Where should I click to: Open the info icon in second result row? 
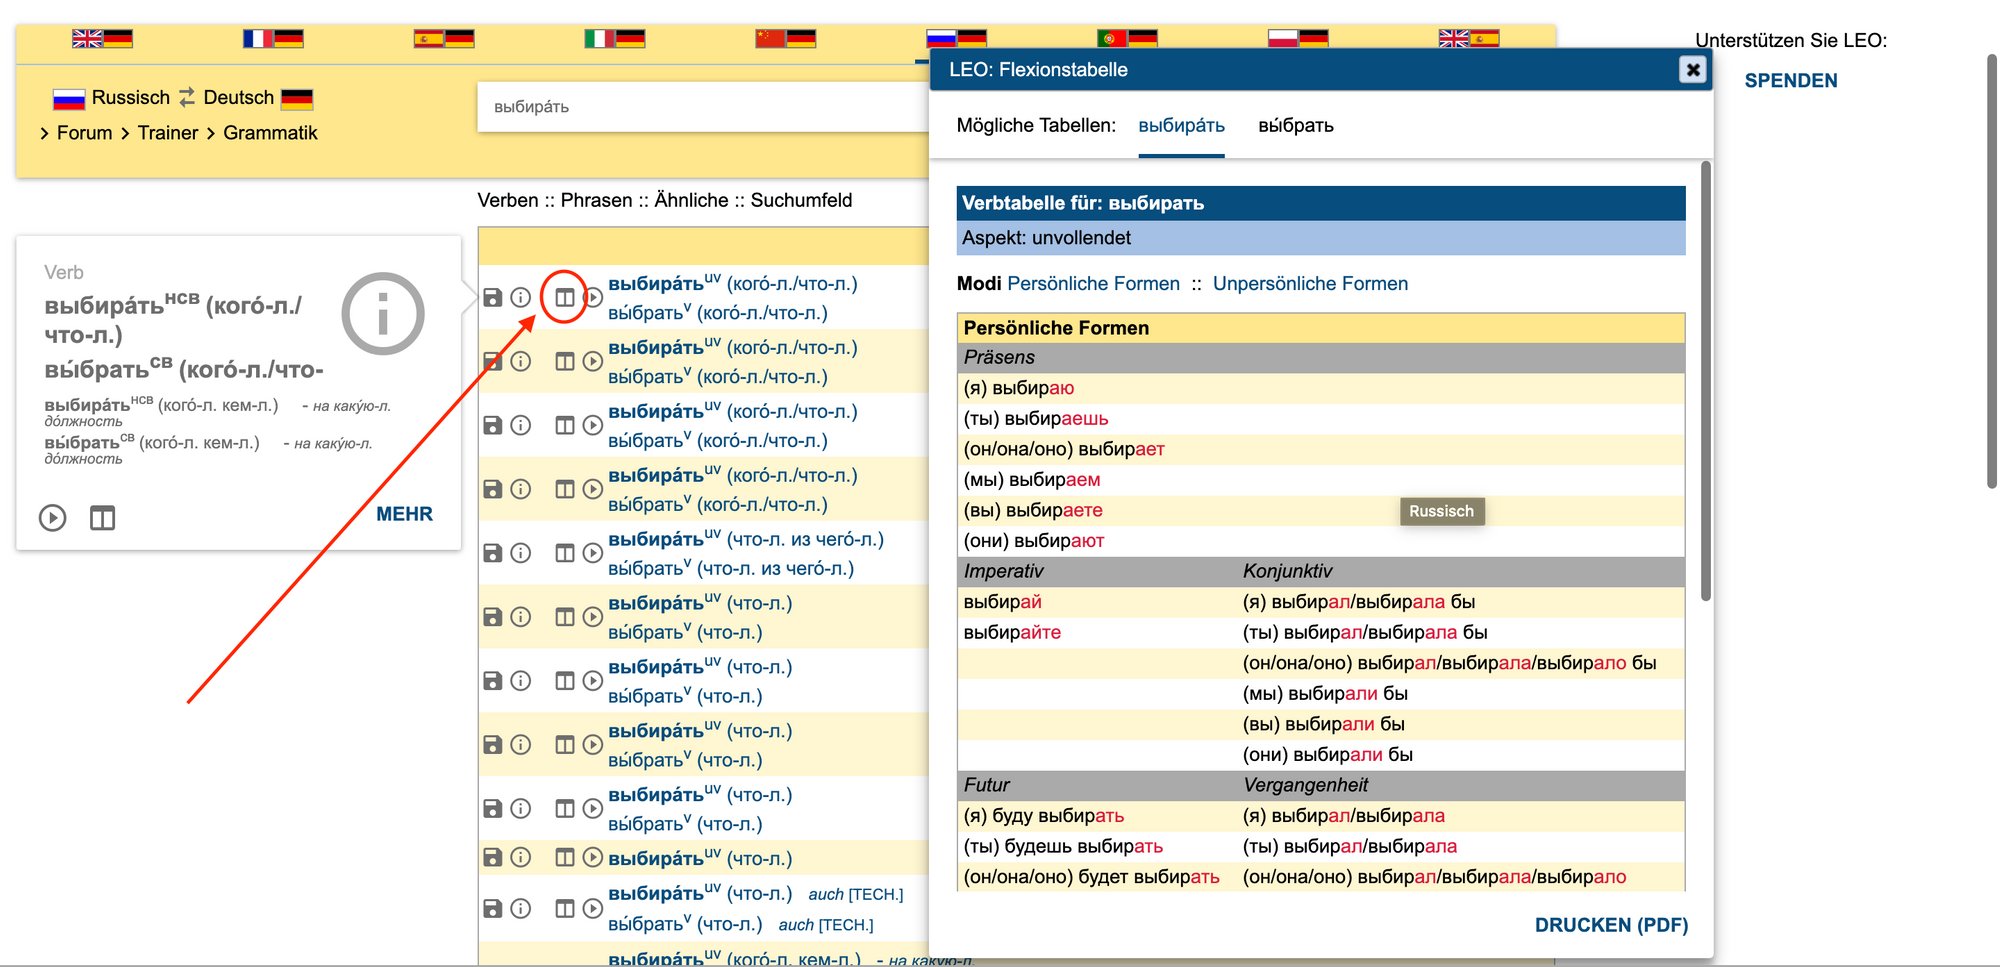tap(521, 362)
